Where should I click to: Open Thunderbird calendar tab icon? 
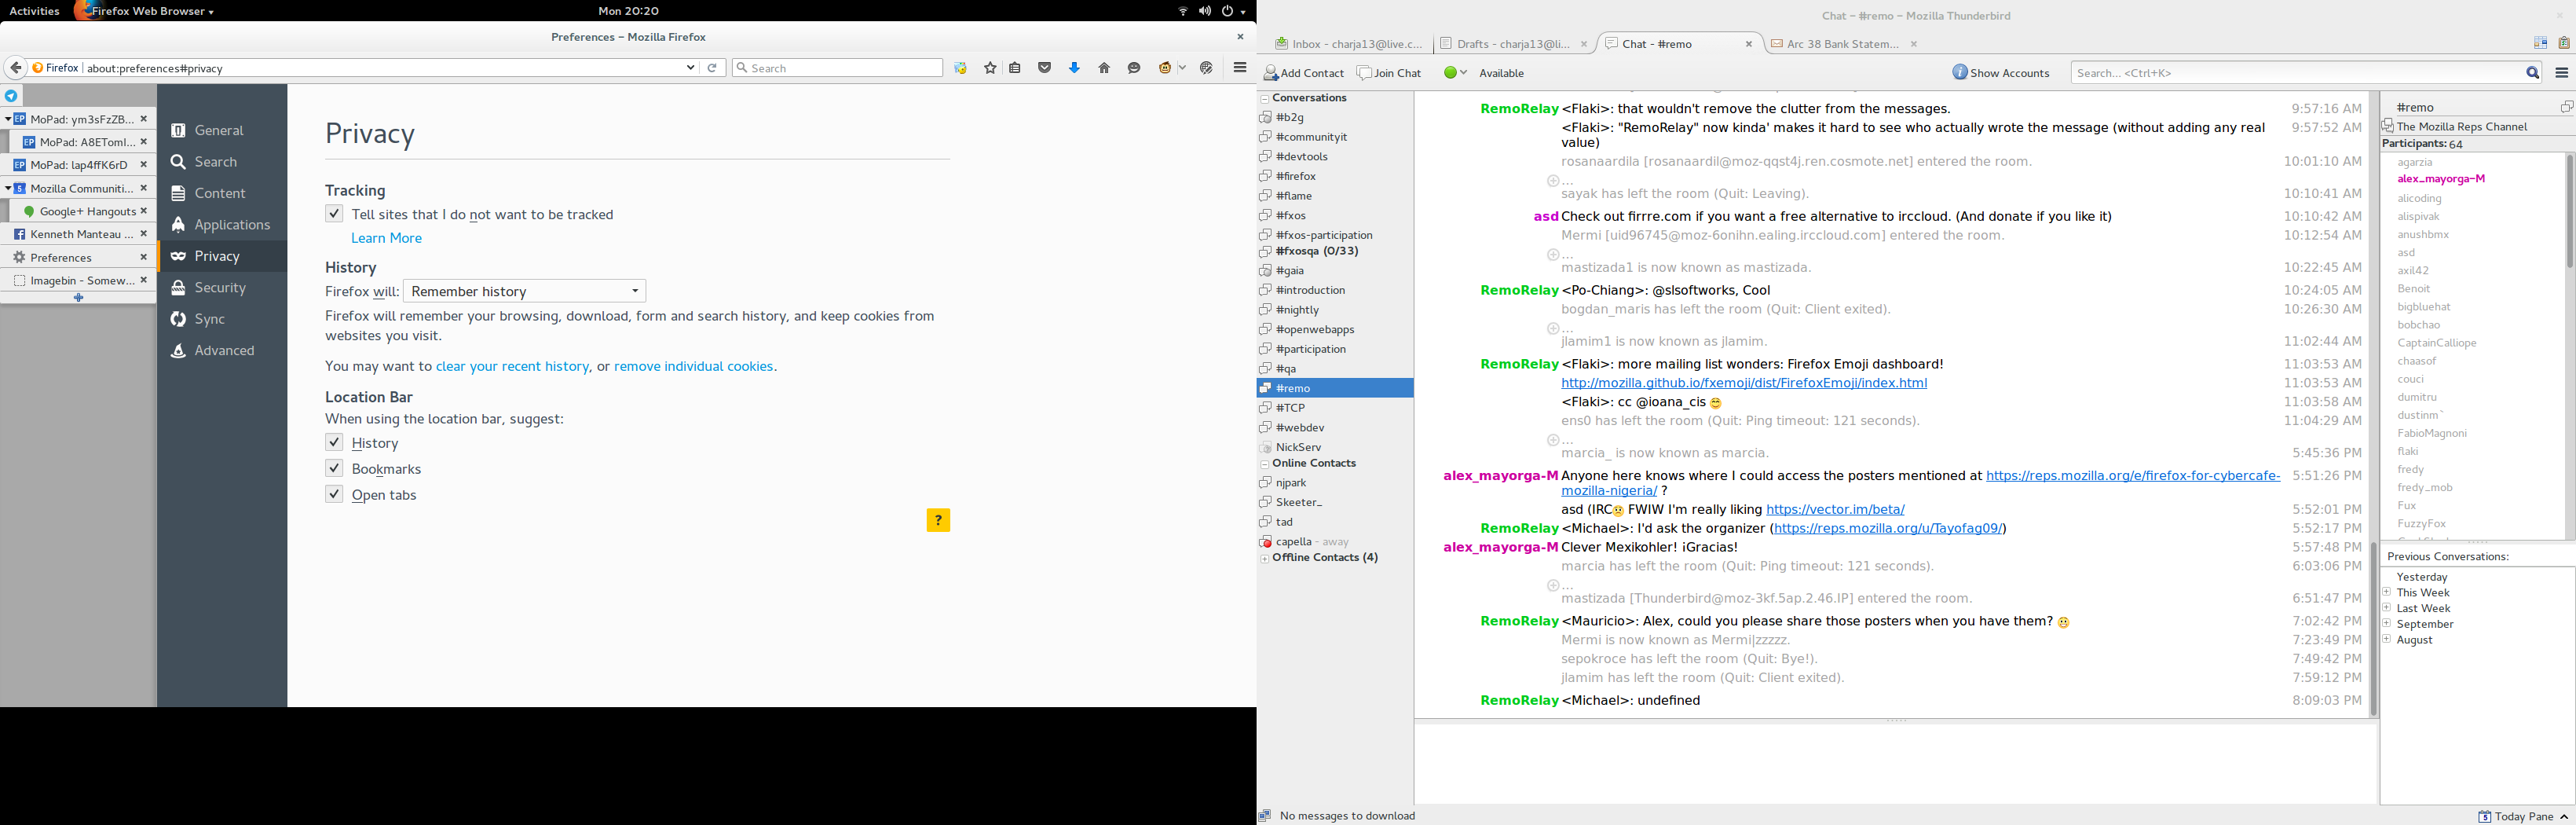tap(2540, 43)
